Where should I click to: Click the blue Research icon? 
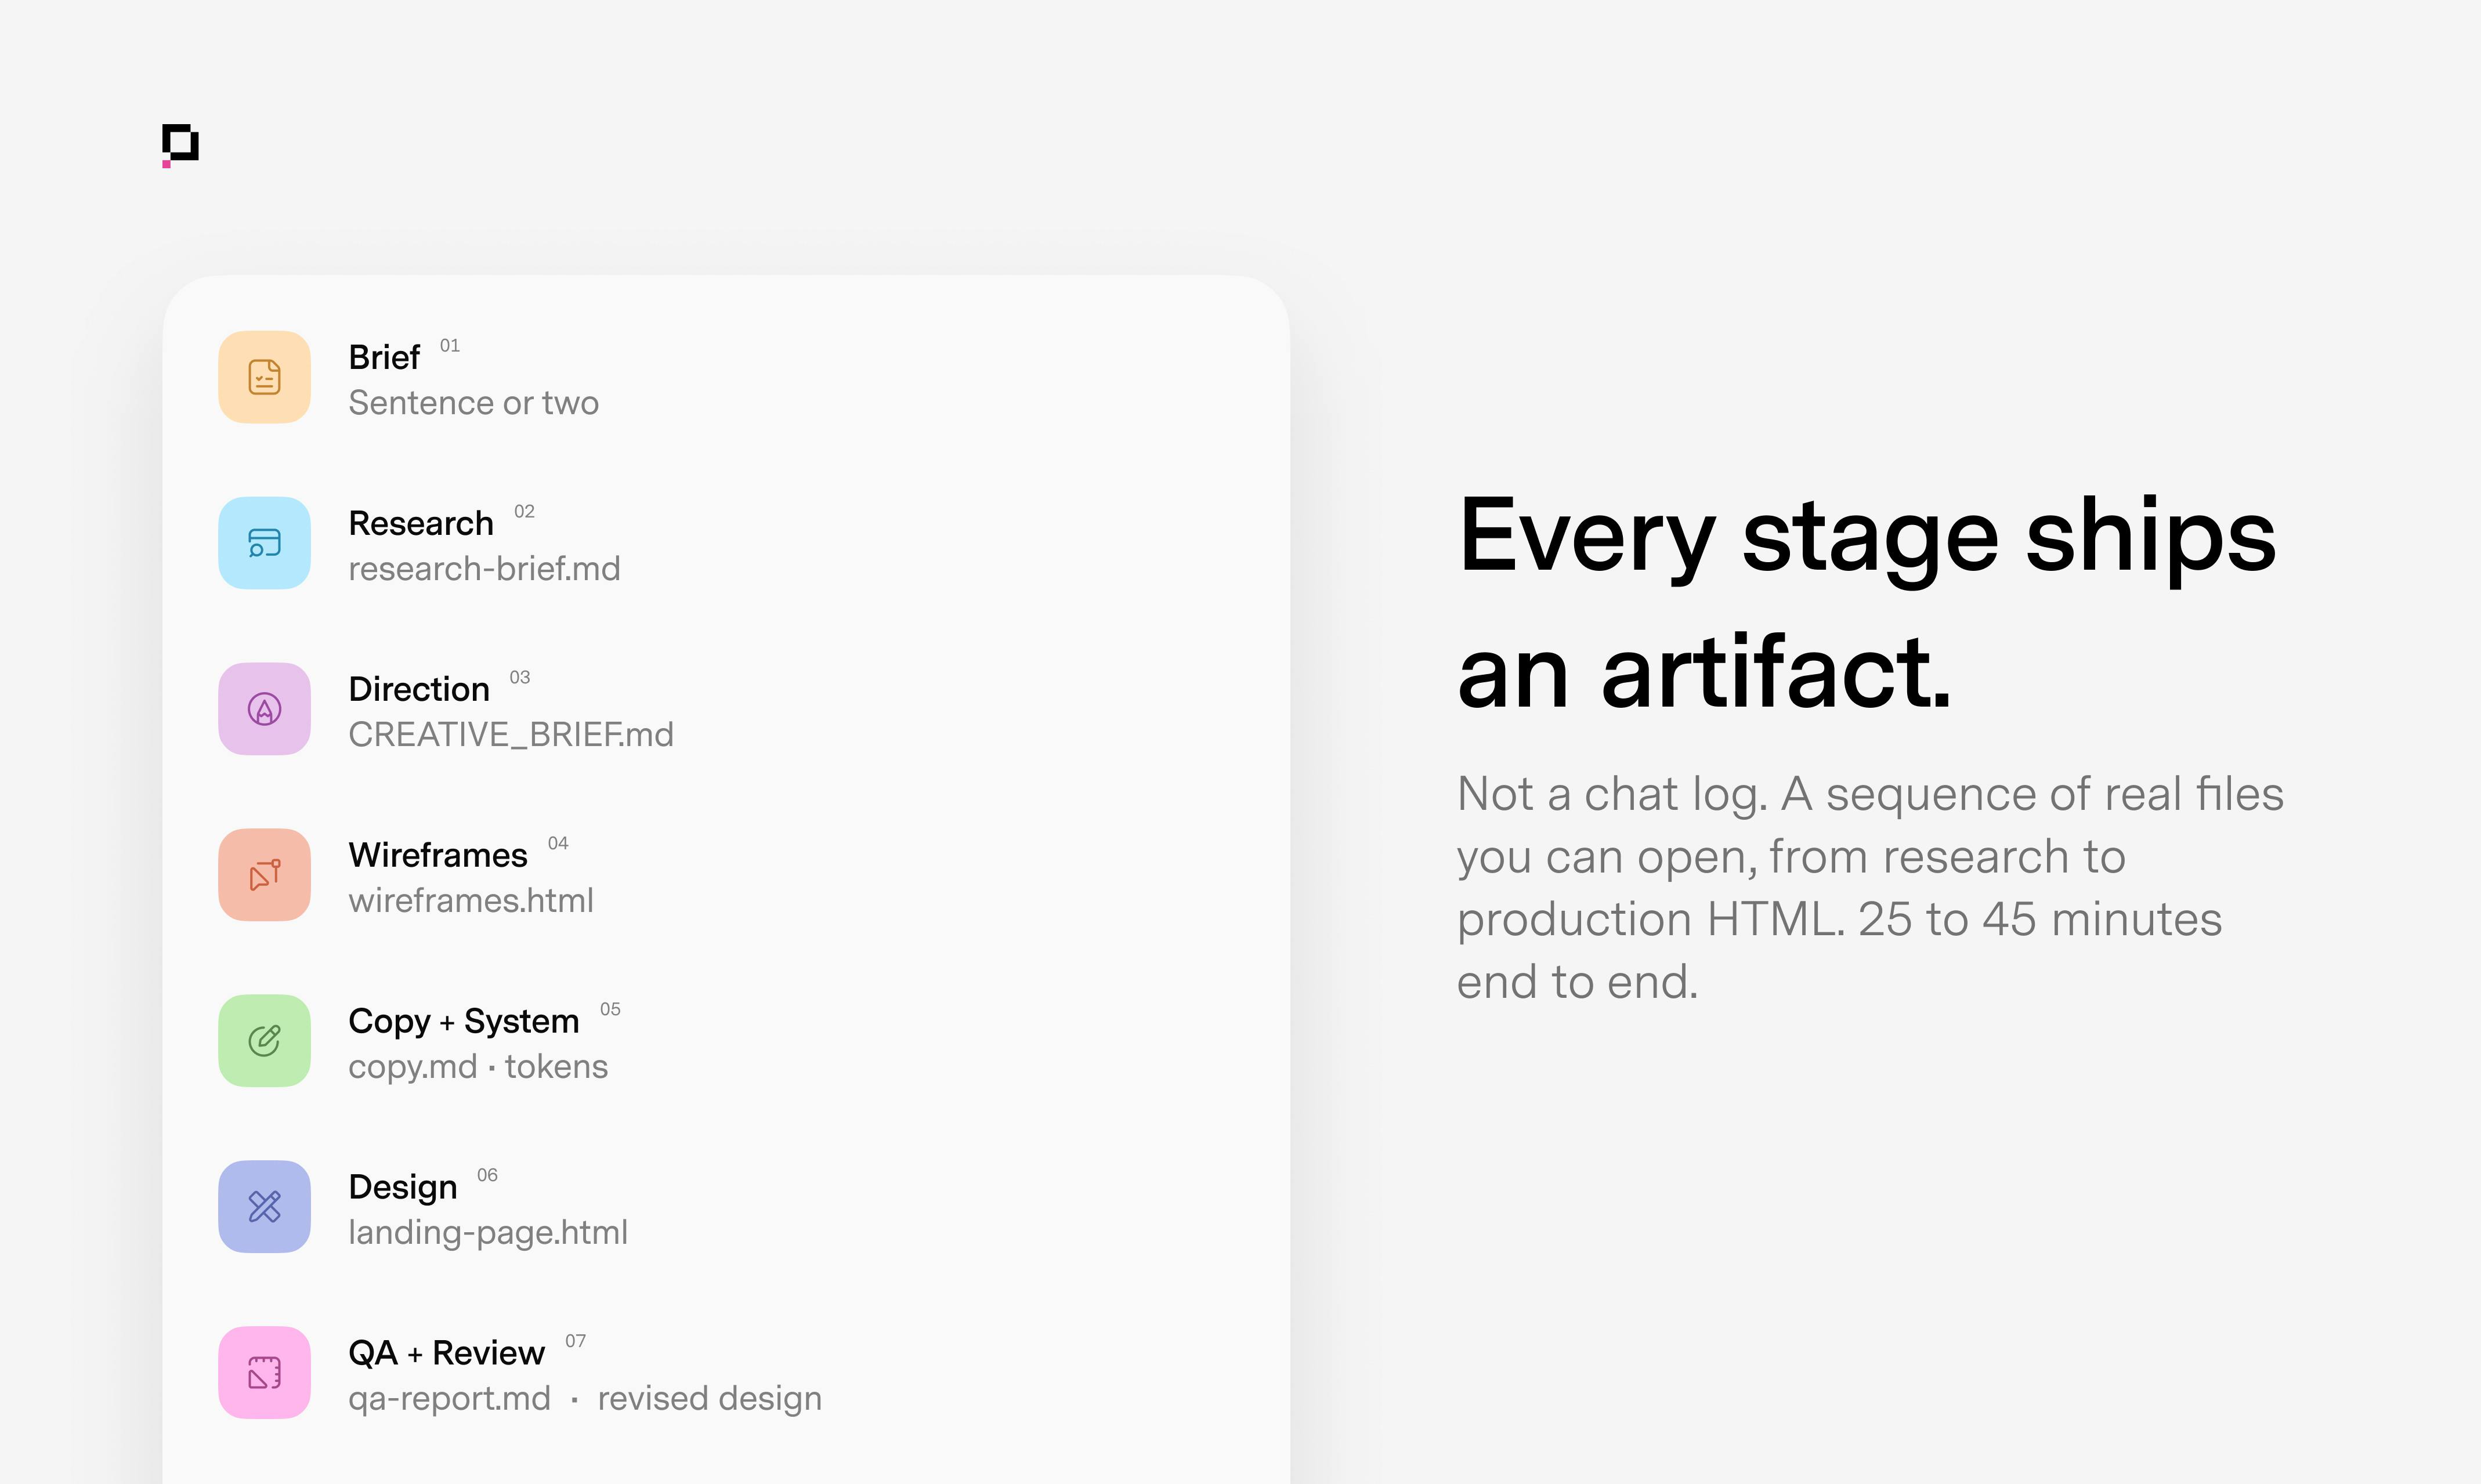click(x=264, y=543)
